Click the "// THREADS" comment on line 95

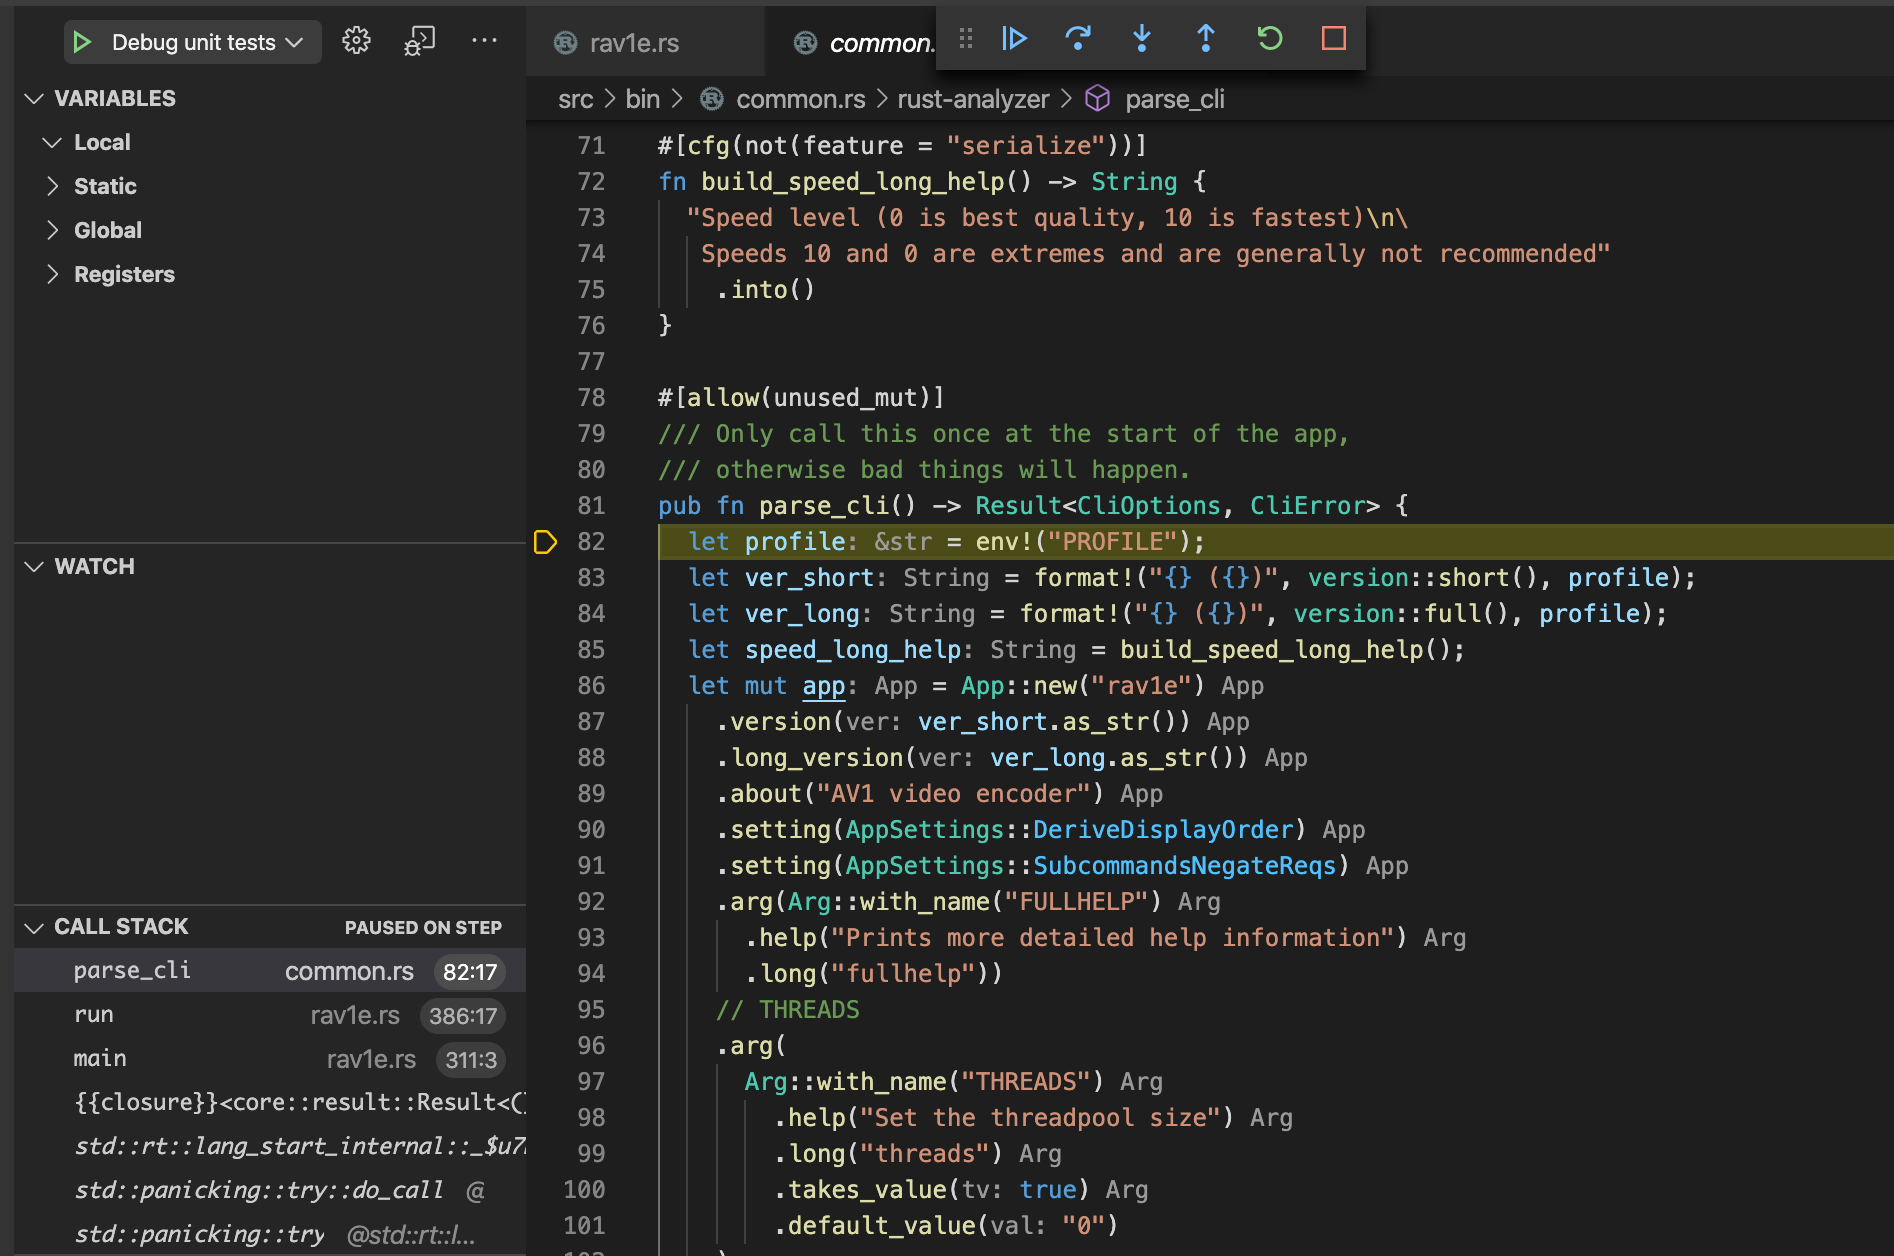point(788,1010)
